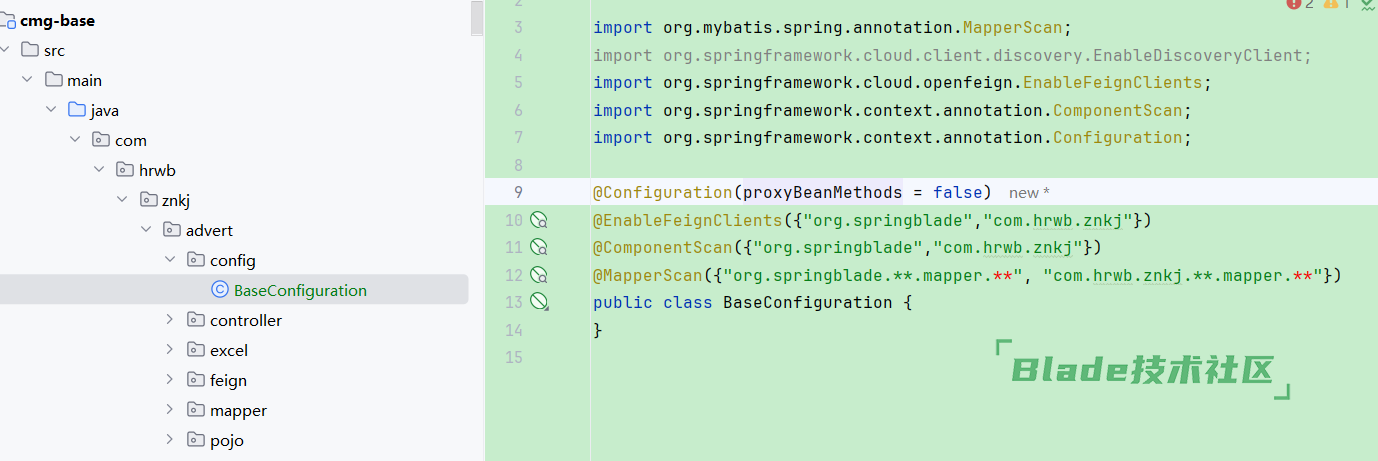Click the red errors indicator icon
The width and height of the screenshot is (1378, 461).
pos(1293,4)
